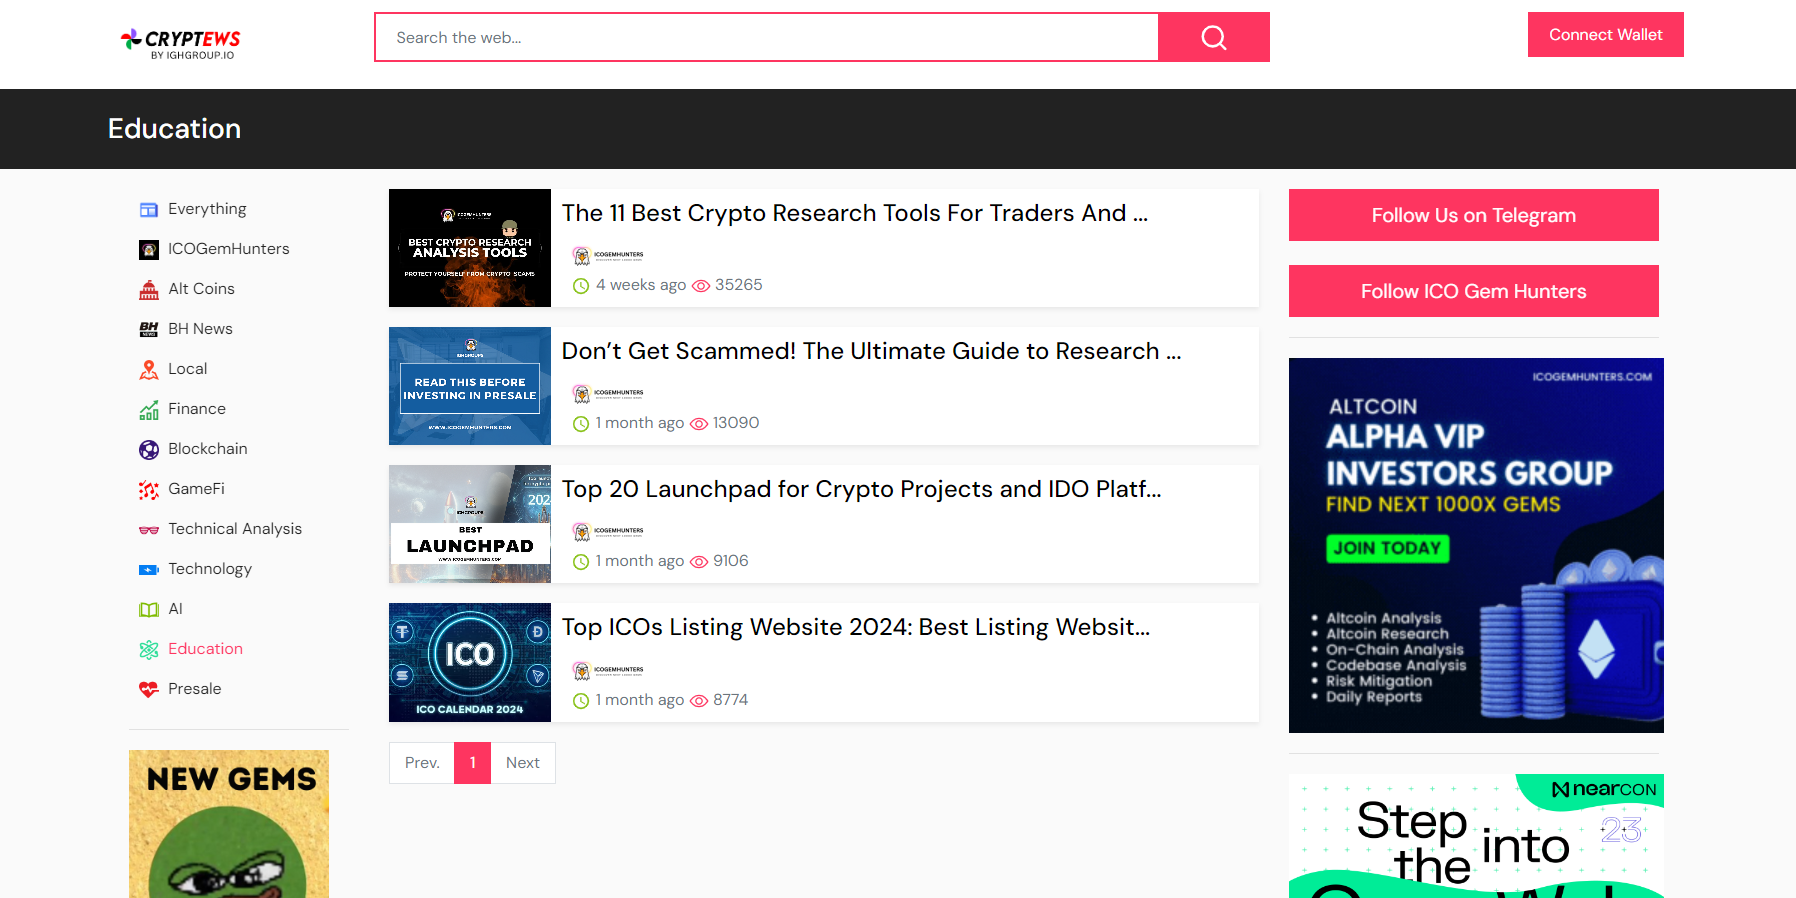Select page 1 in pagination
The image size is (1796, 898).
tap(473, 763)
